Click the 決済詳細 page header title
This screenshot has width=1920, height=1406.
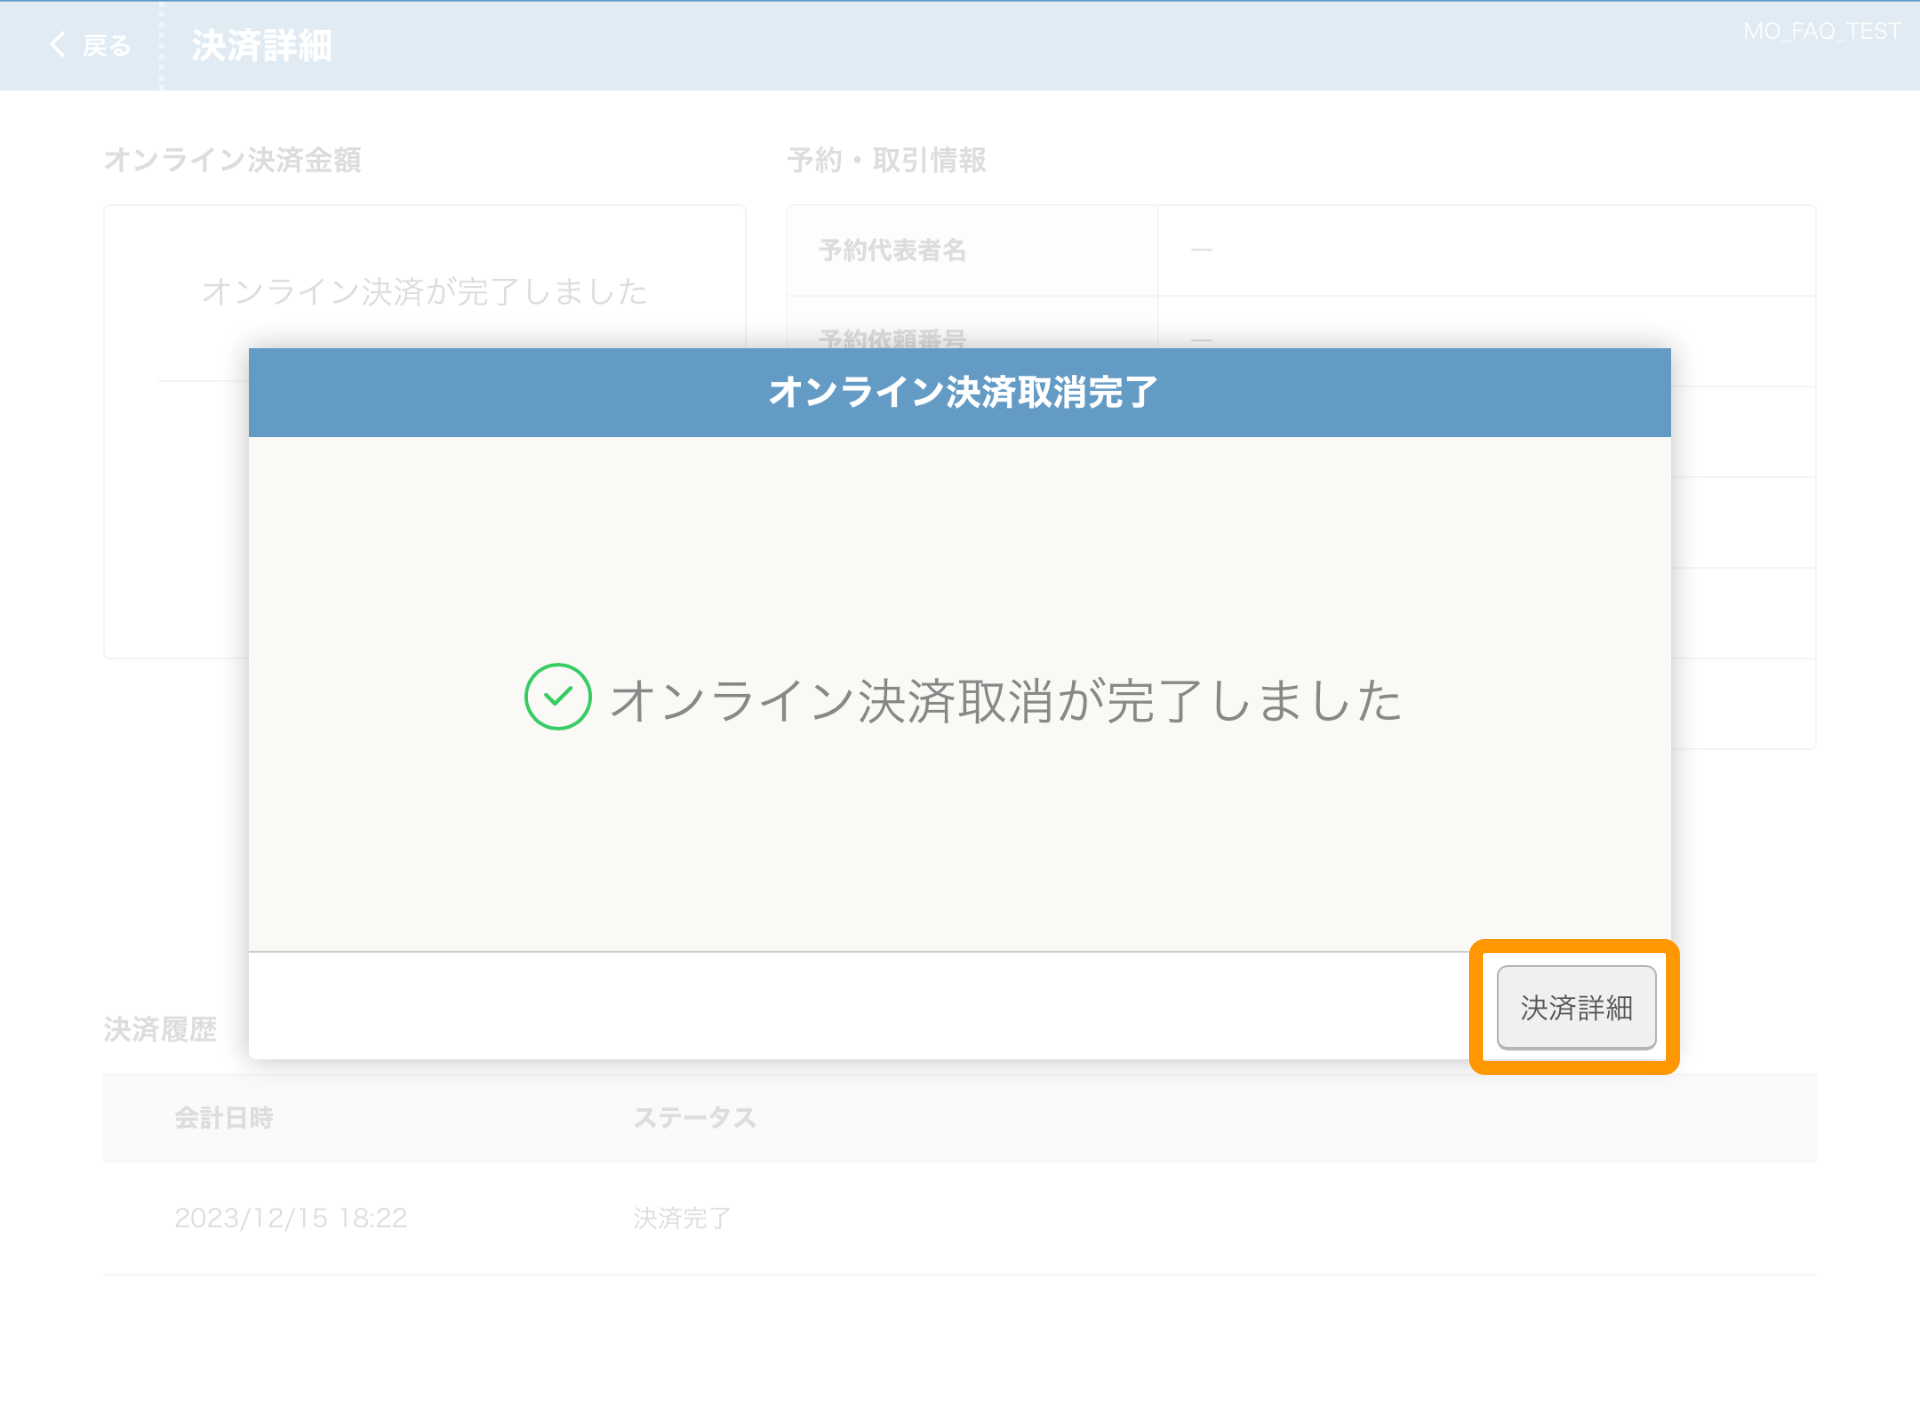[261, 46]
